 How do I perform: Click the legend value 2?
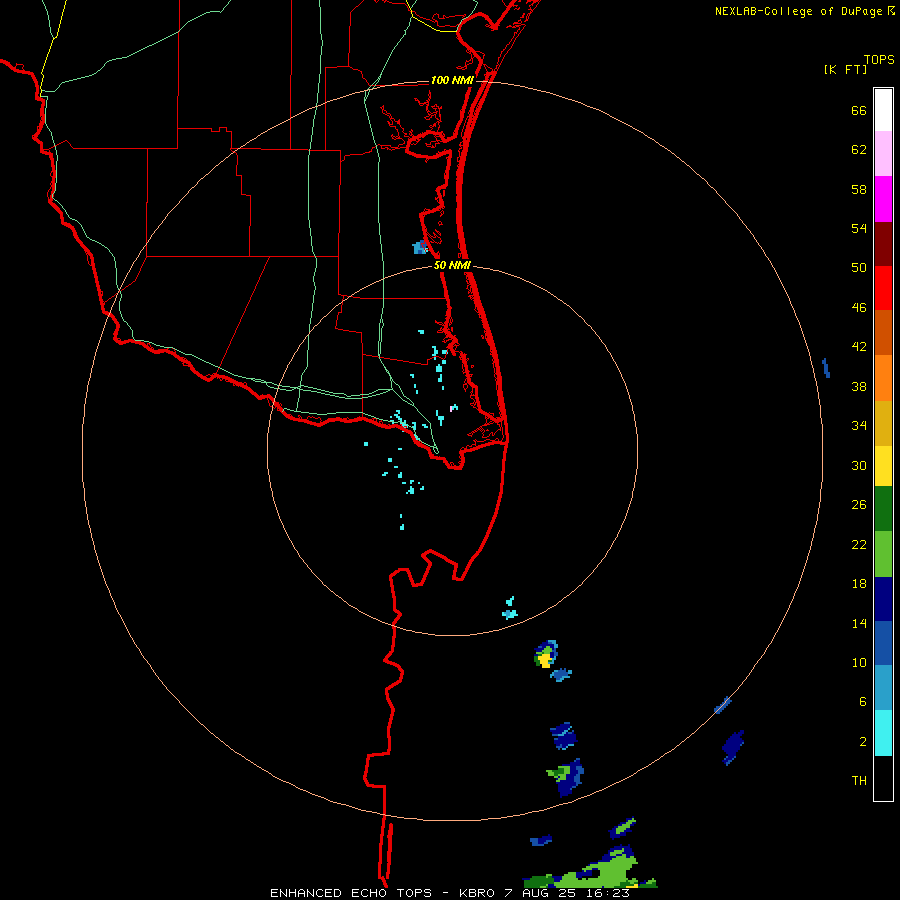(x=863, y=742)
